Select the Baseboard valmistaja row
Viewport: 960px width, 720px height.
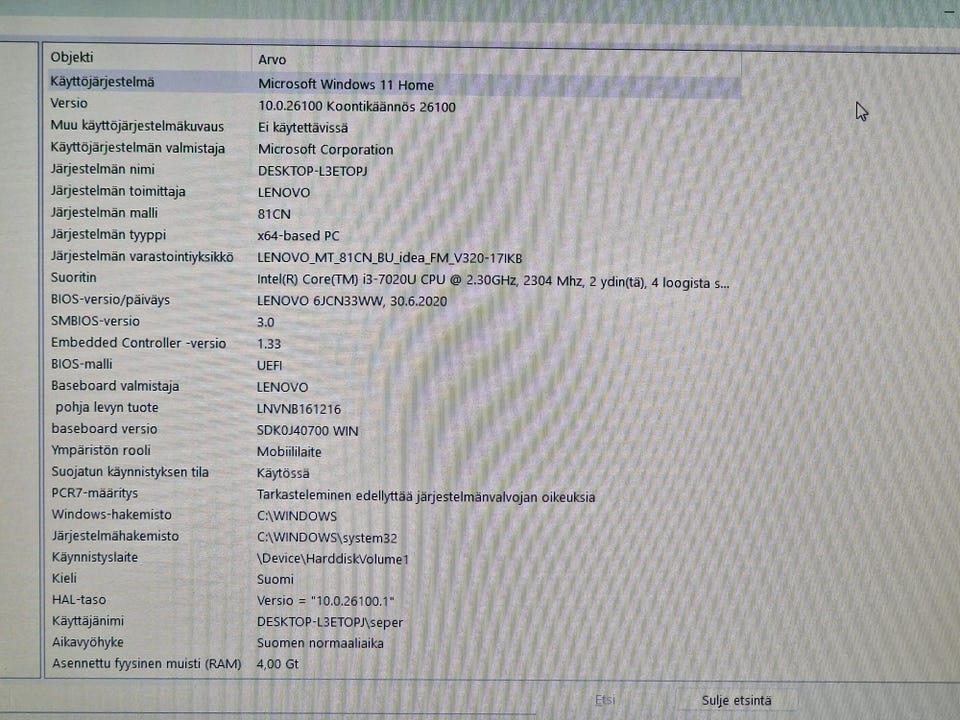click(115, 386)
